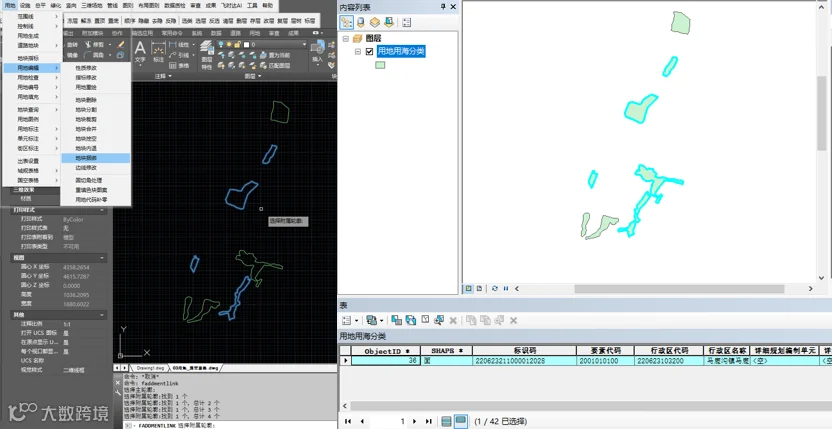Select 地块合并 from the submenu
832x429 pixels.
click(x=86, y=129)
